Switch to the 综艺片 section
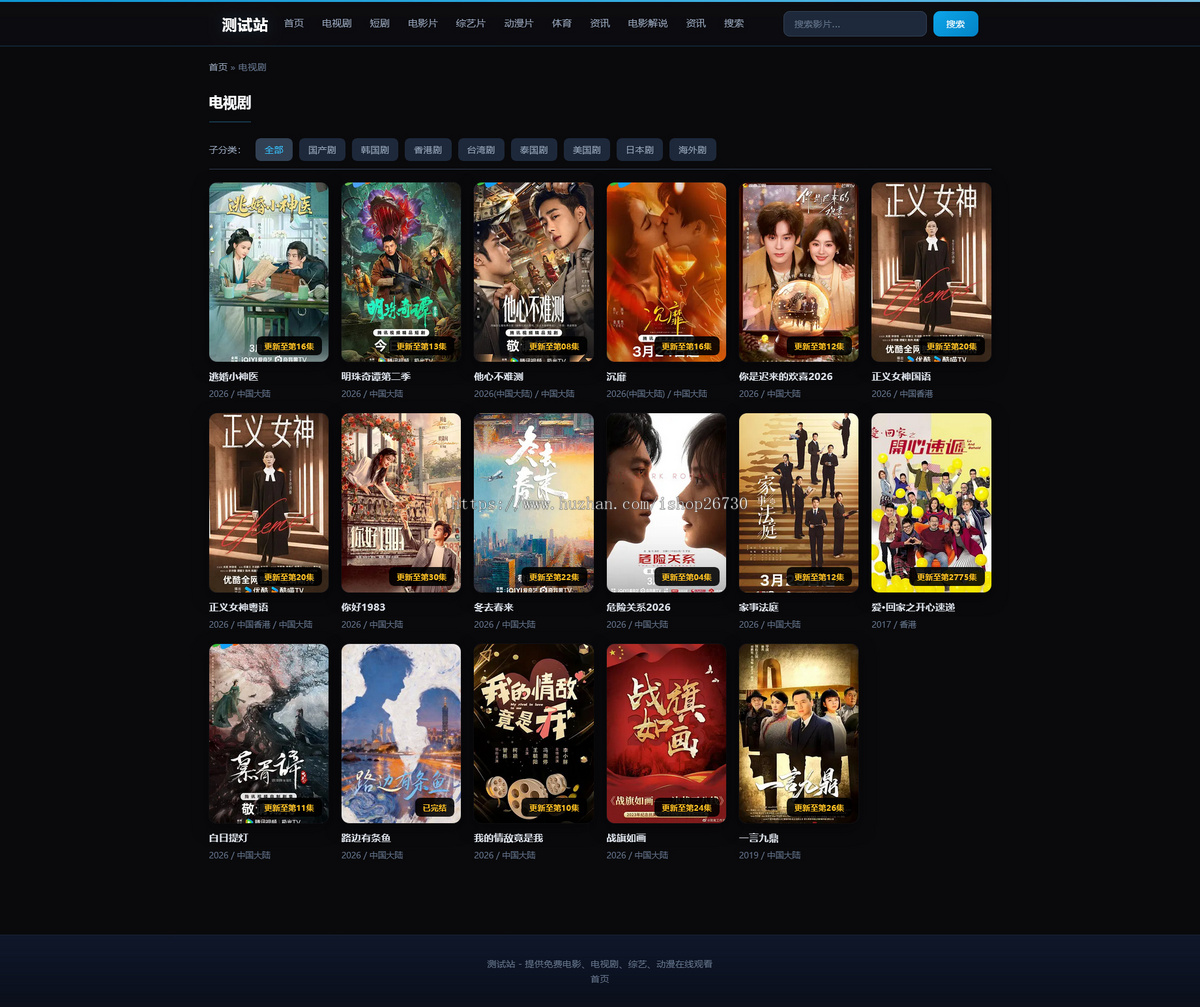Screen dimensions: 1200x1007 pos(470,23)
